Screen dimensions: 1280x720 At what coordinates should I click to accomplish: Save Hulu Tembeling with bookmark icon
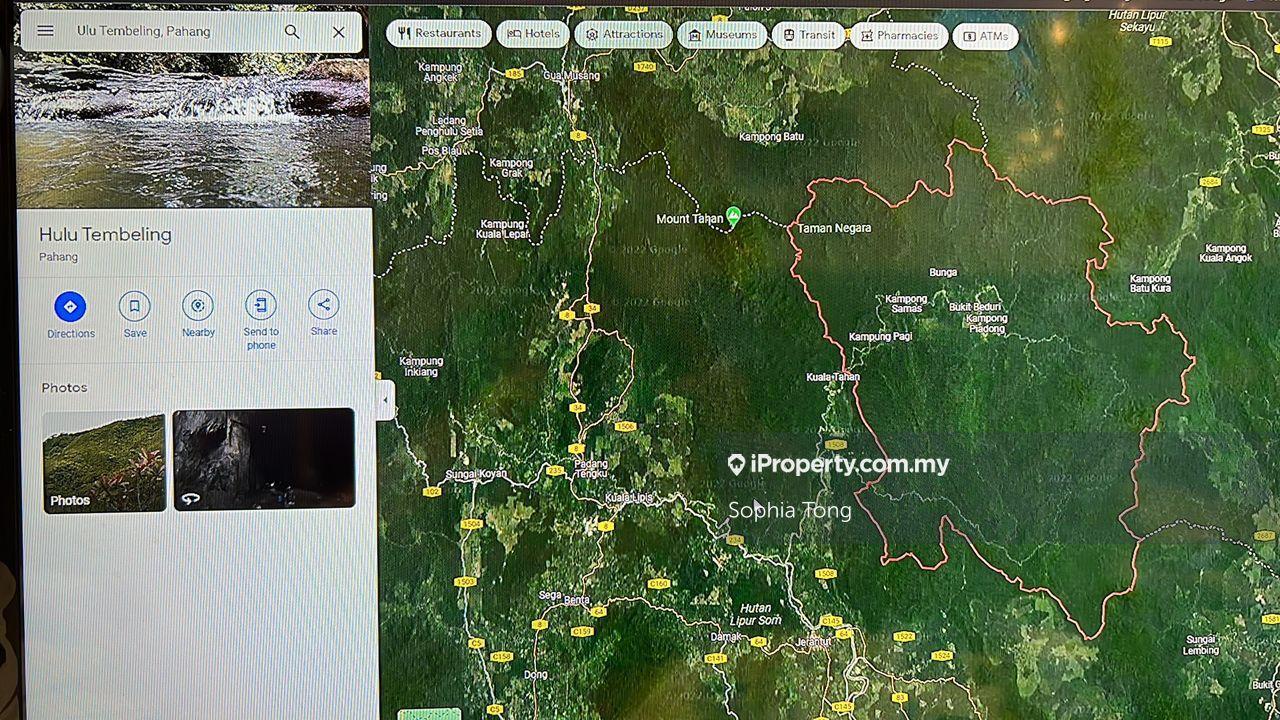(x=134, y=306)
